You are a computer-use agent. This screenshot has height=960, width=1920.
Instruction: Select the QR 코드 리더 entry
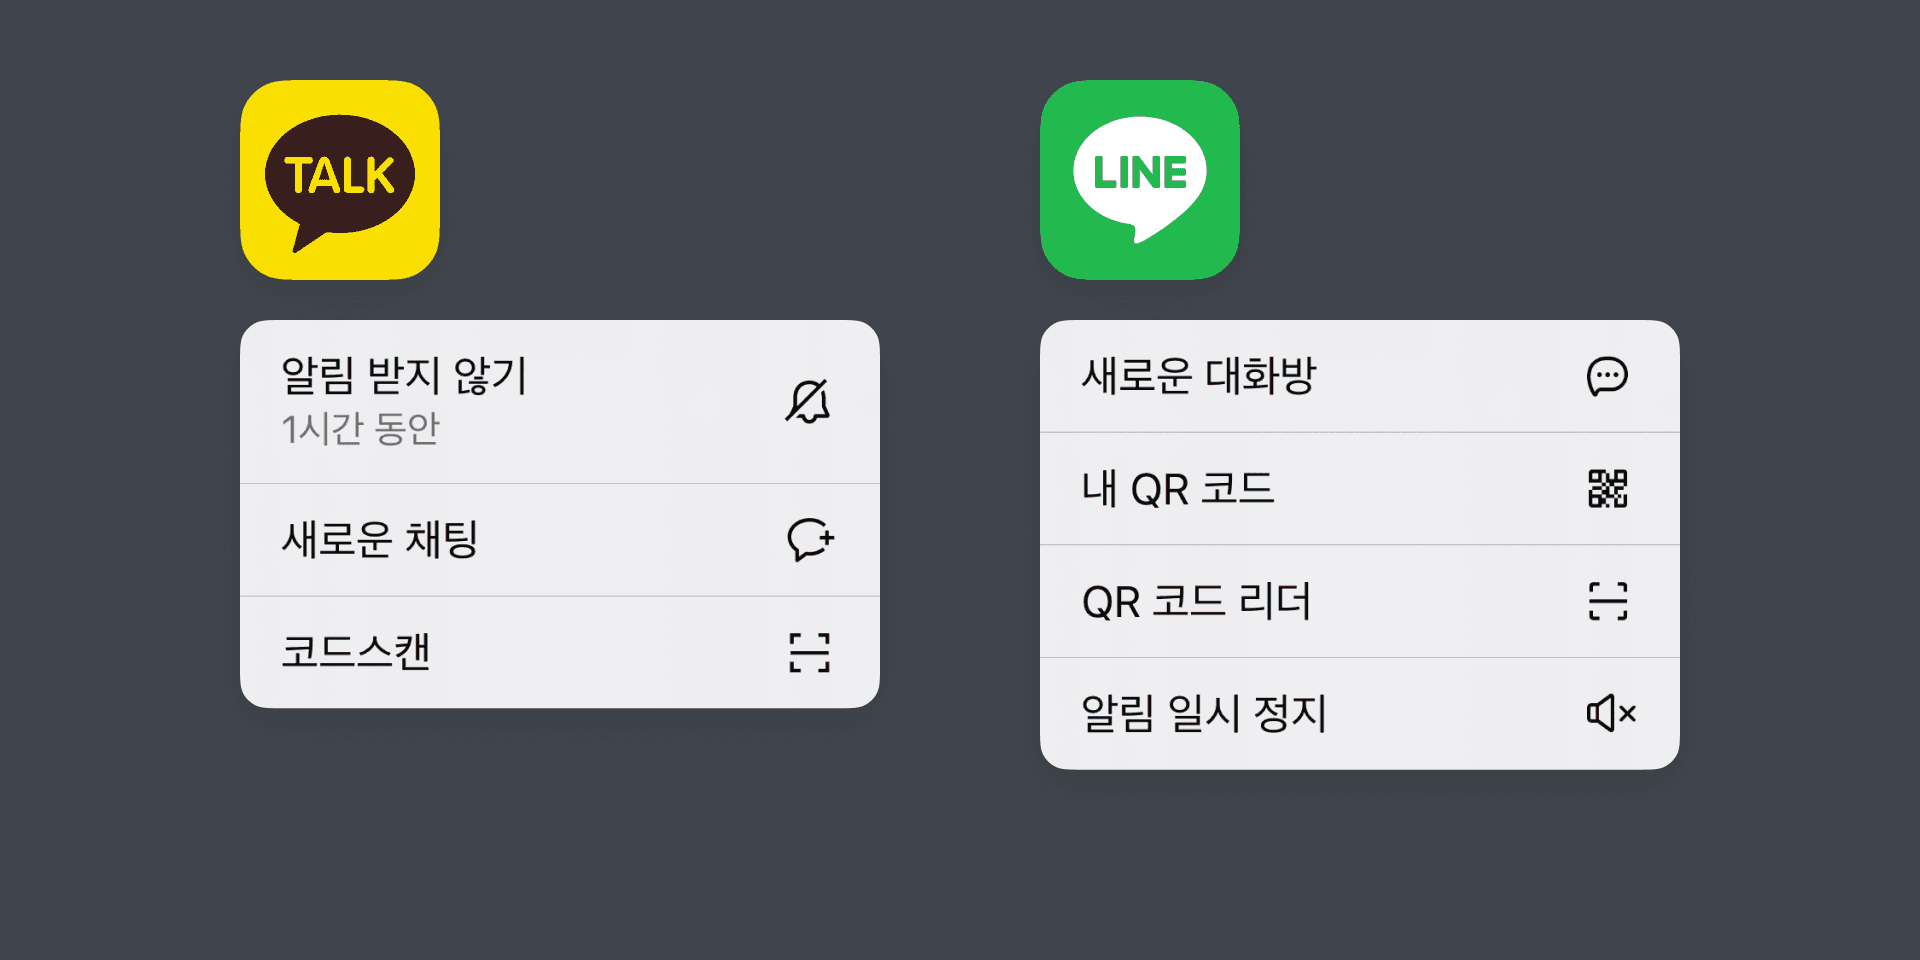[1360, 601]
